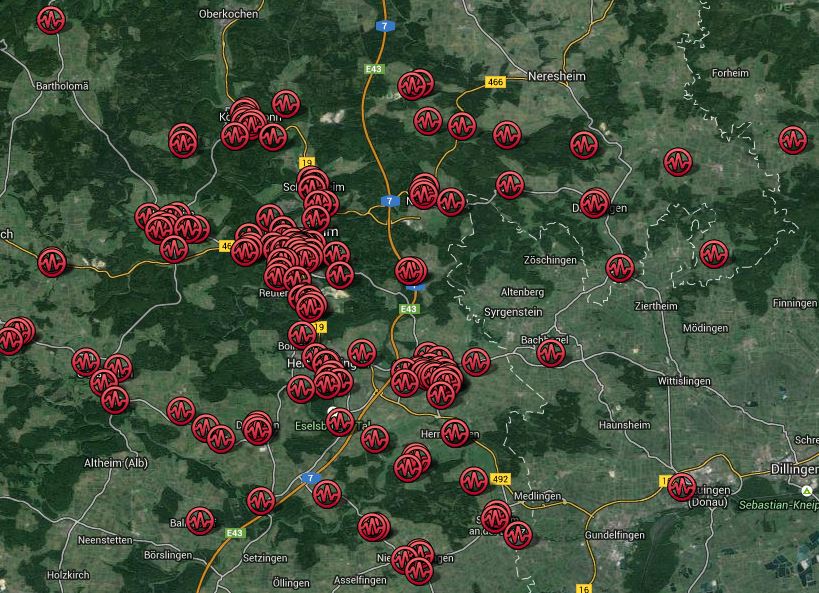This screenshot has height=593, width=819.
Task: Click the seismic marker north of Bartholomä
Action: [x=51, y=20]
